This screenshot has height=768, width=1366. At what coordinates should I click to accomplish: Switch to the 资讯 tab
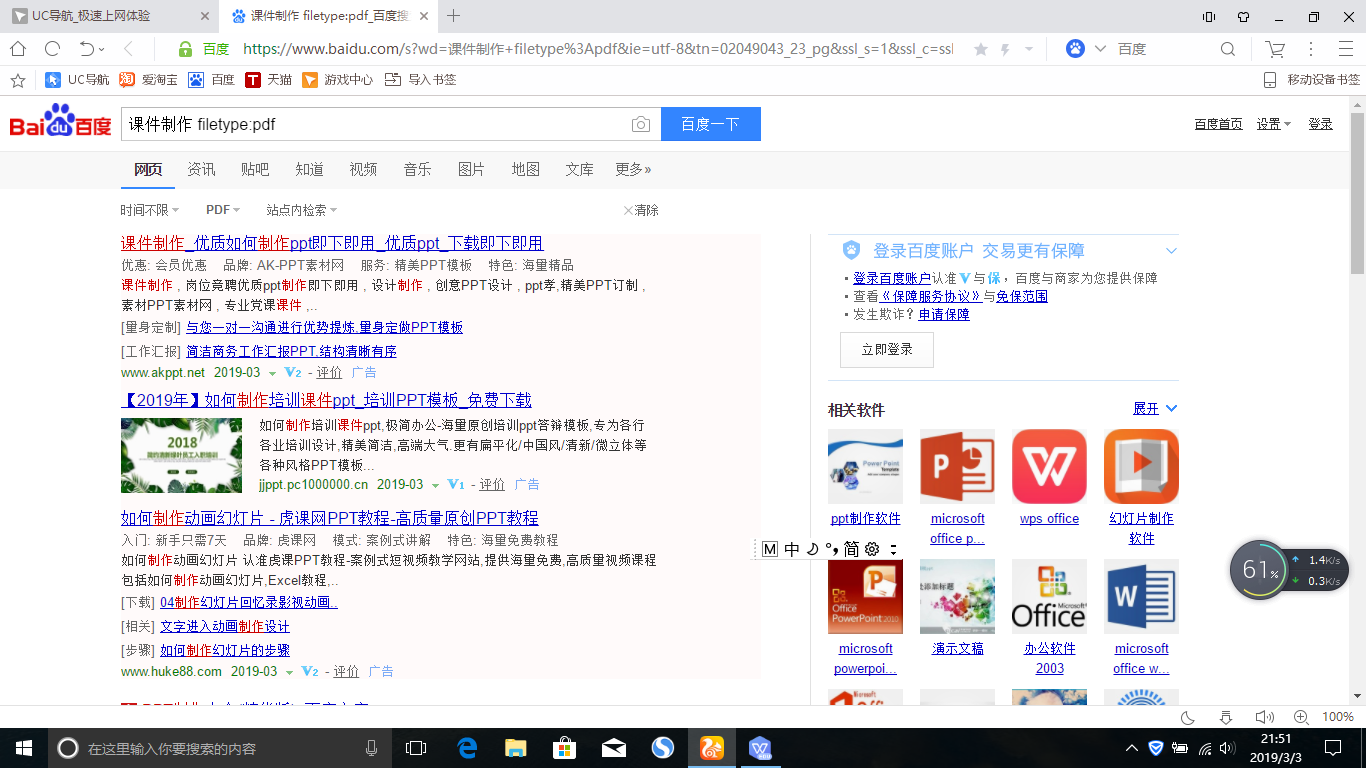point(201,169)
